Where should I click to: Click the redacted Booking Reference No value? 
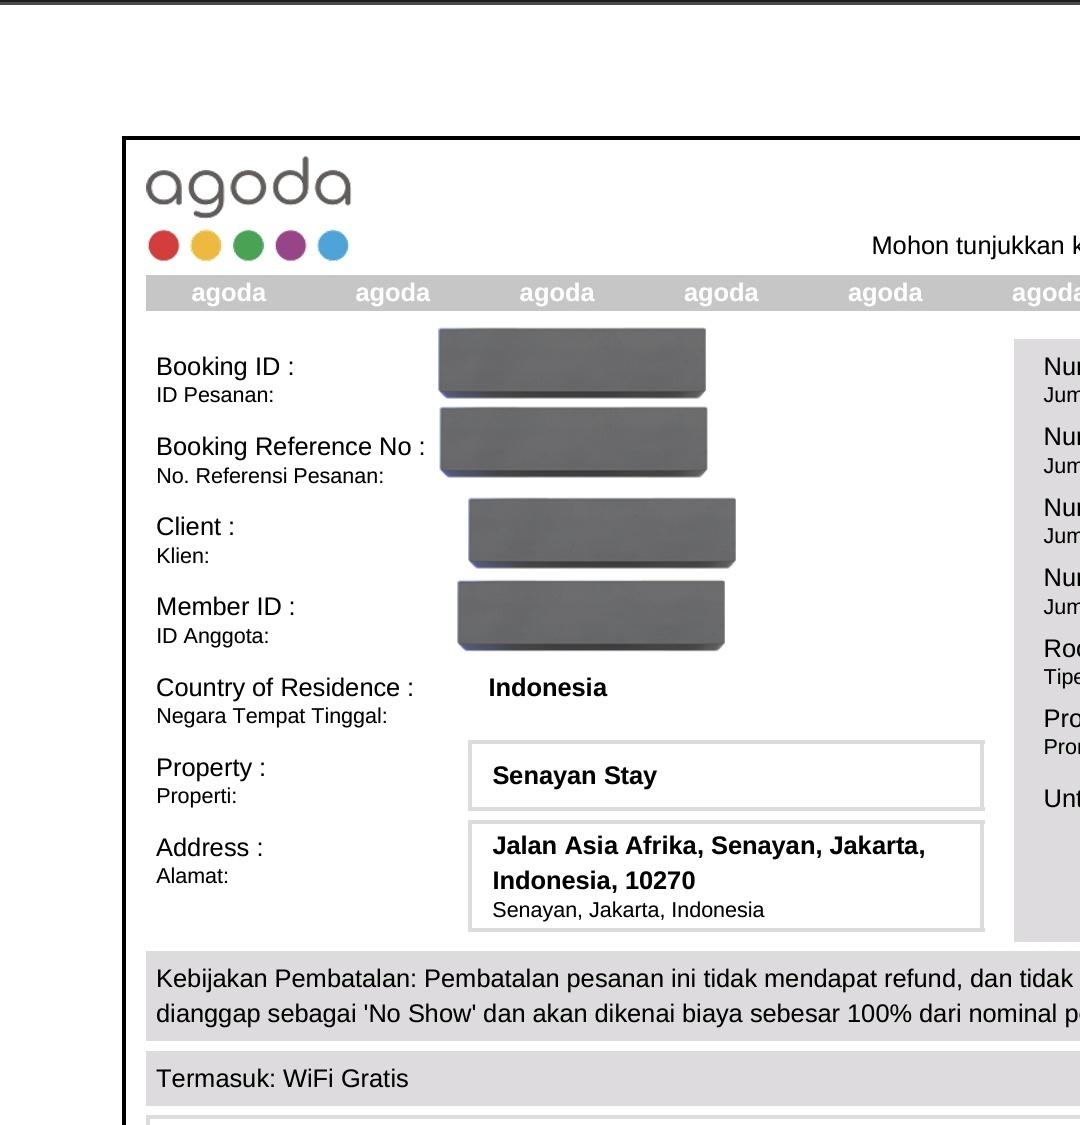(x=573, y=442)
